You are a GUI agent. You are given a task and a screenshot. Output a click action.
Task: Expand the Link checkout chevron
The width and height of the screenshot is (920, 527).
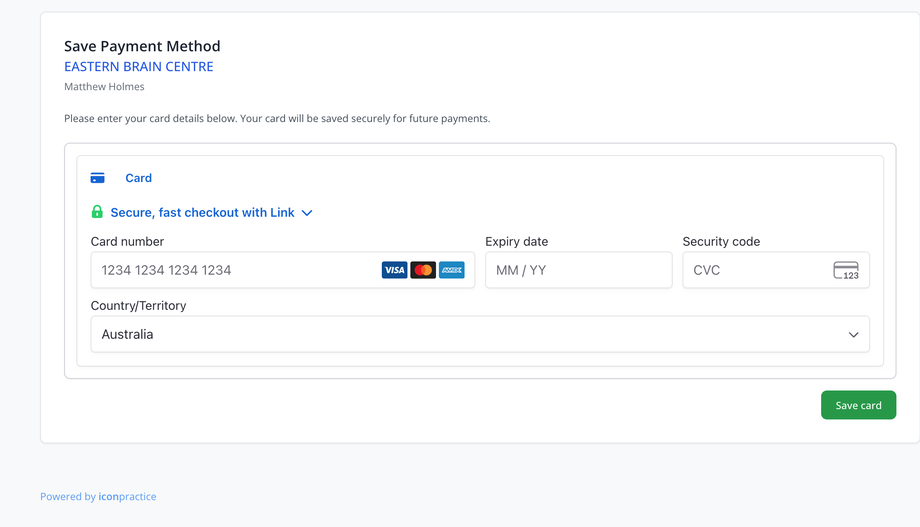(x=307, y=213)
